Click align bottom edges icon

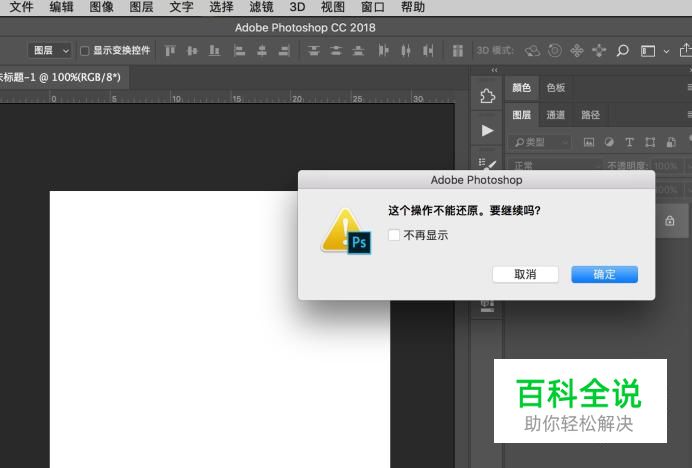(x=214, y=51)
